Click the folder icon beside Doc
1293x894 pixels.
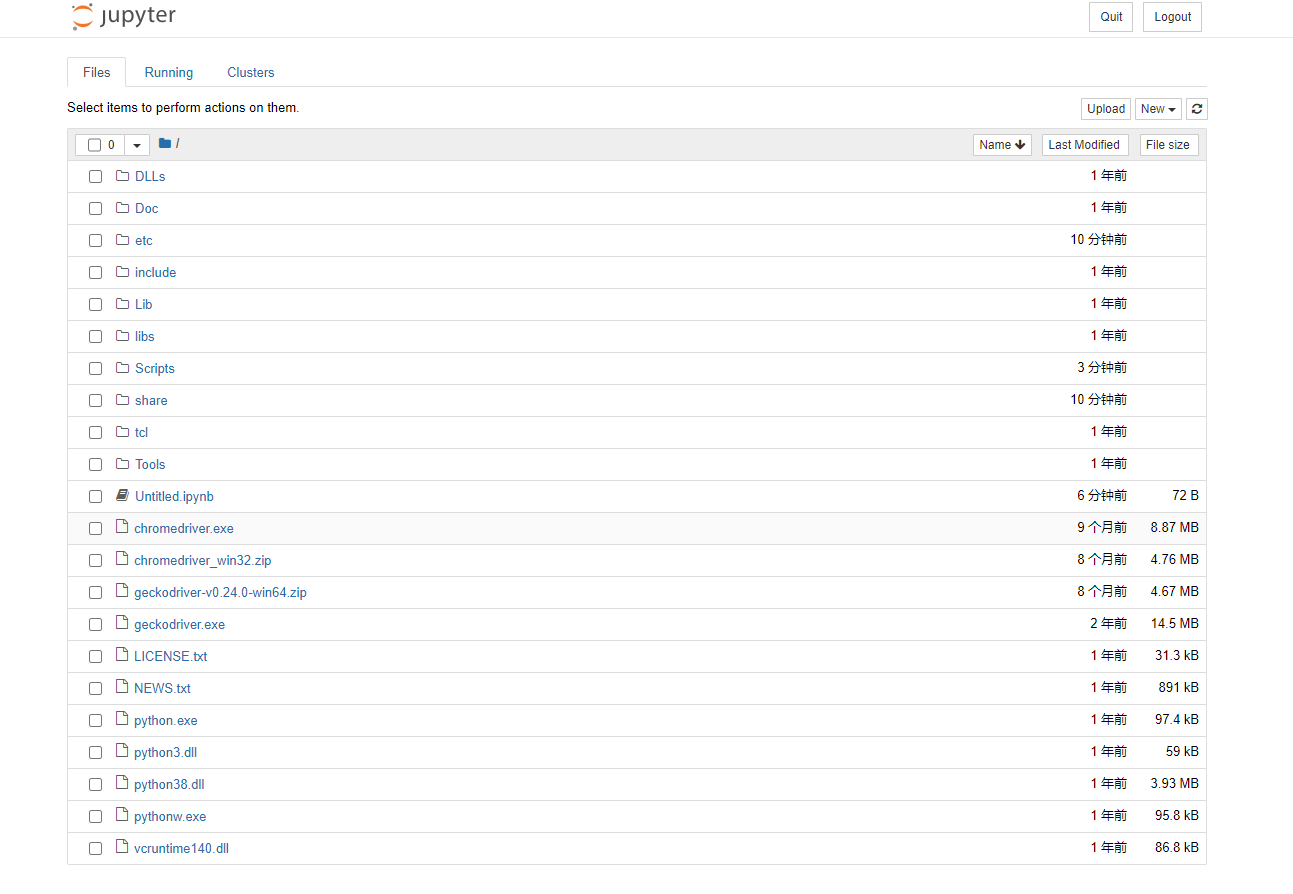click(x=123, y=208)
